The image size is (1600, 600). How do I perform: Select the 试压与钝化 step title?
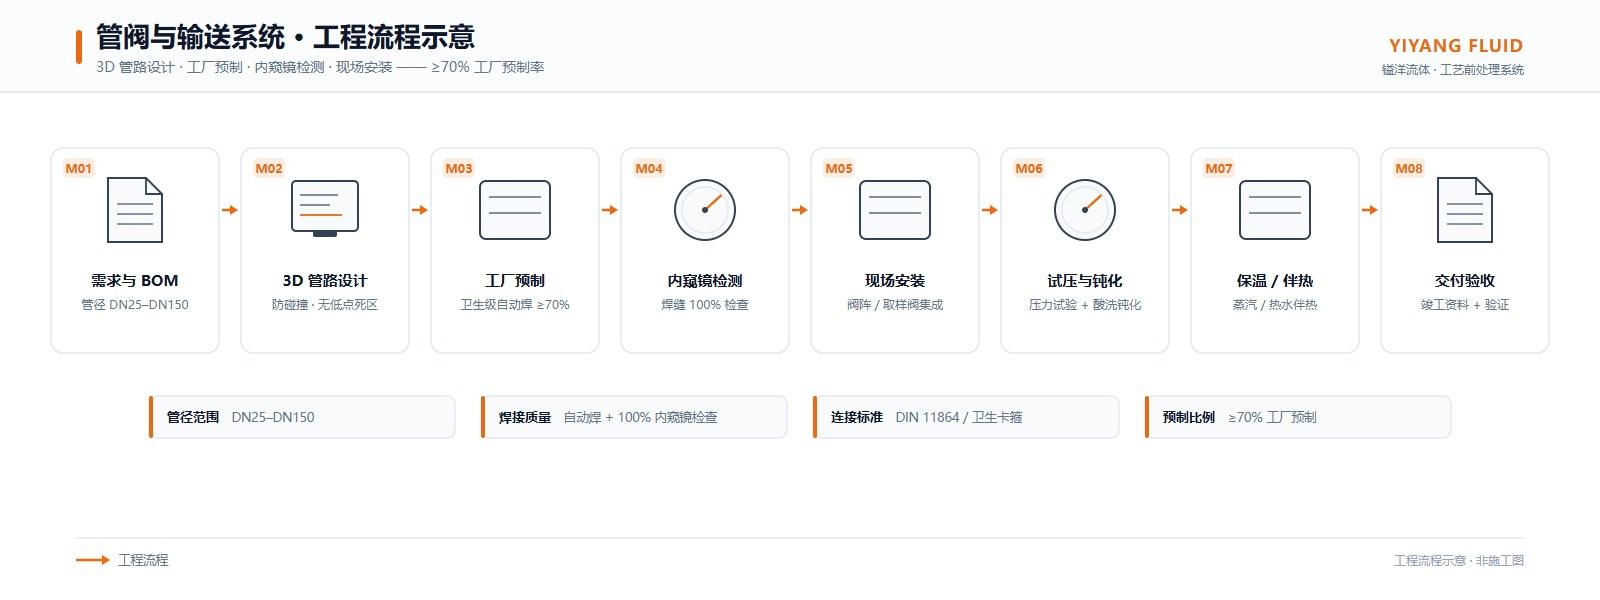click(1085, 281)
